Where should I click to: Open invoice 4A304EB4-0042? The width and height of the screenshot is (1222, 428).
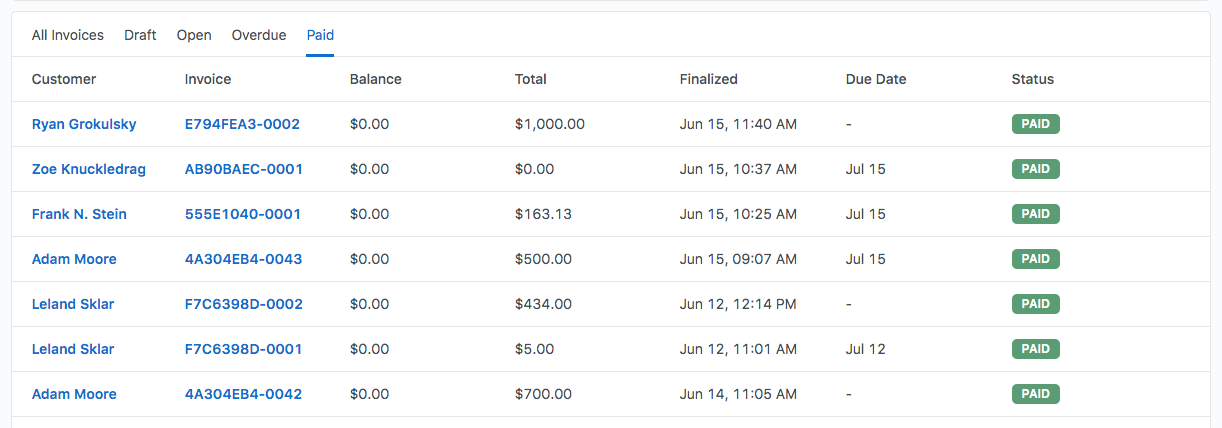click(243, 394)
